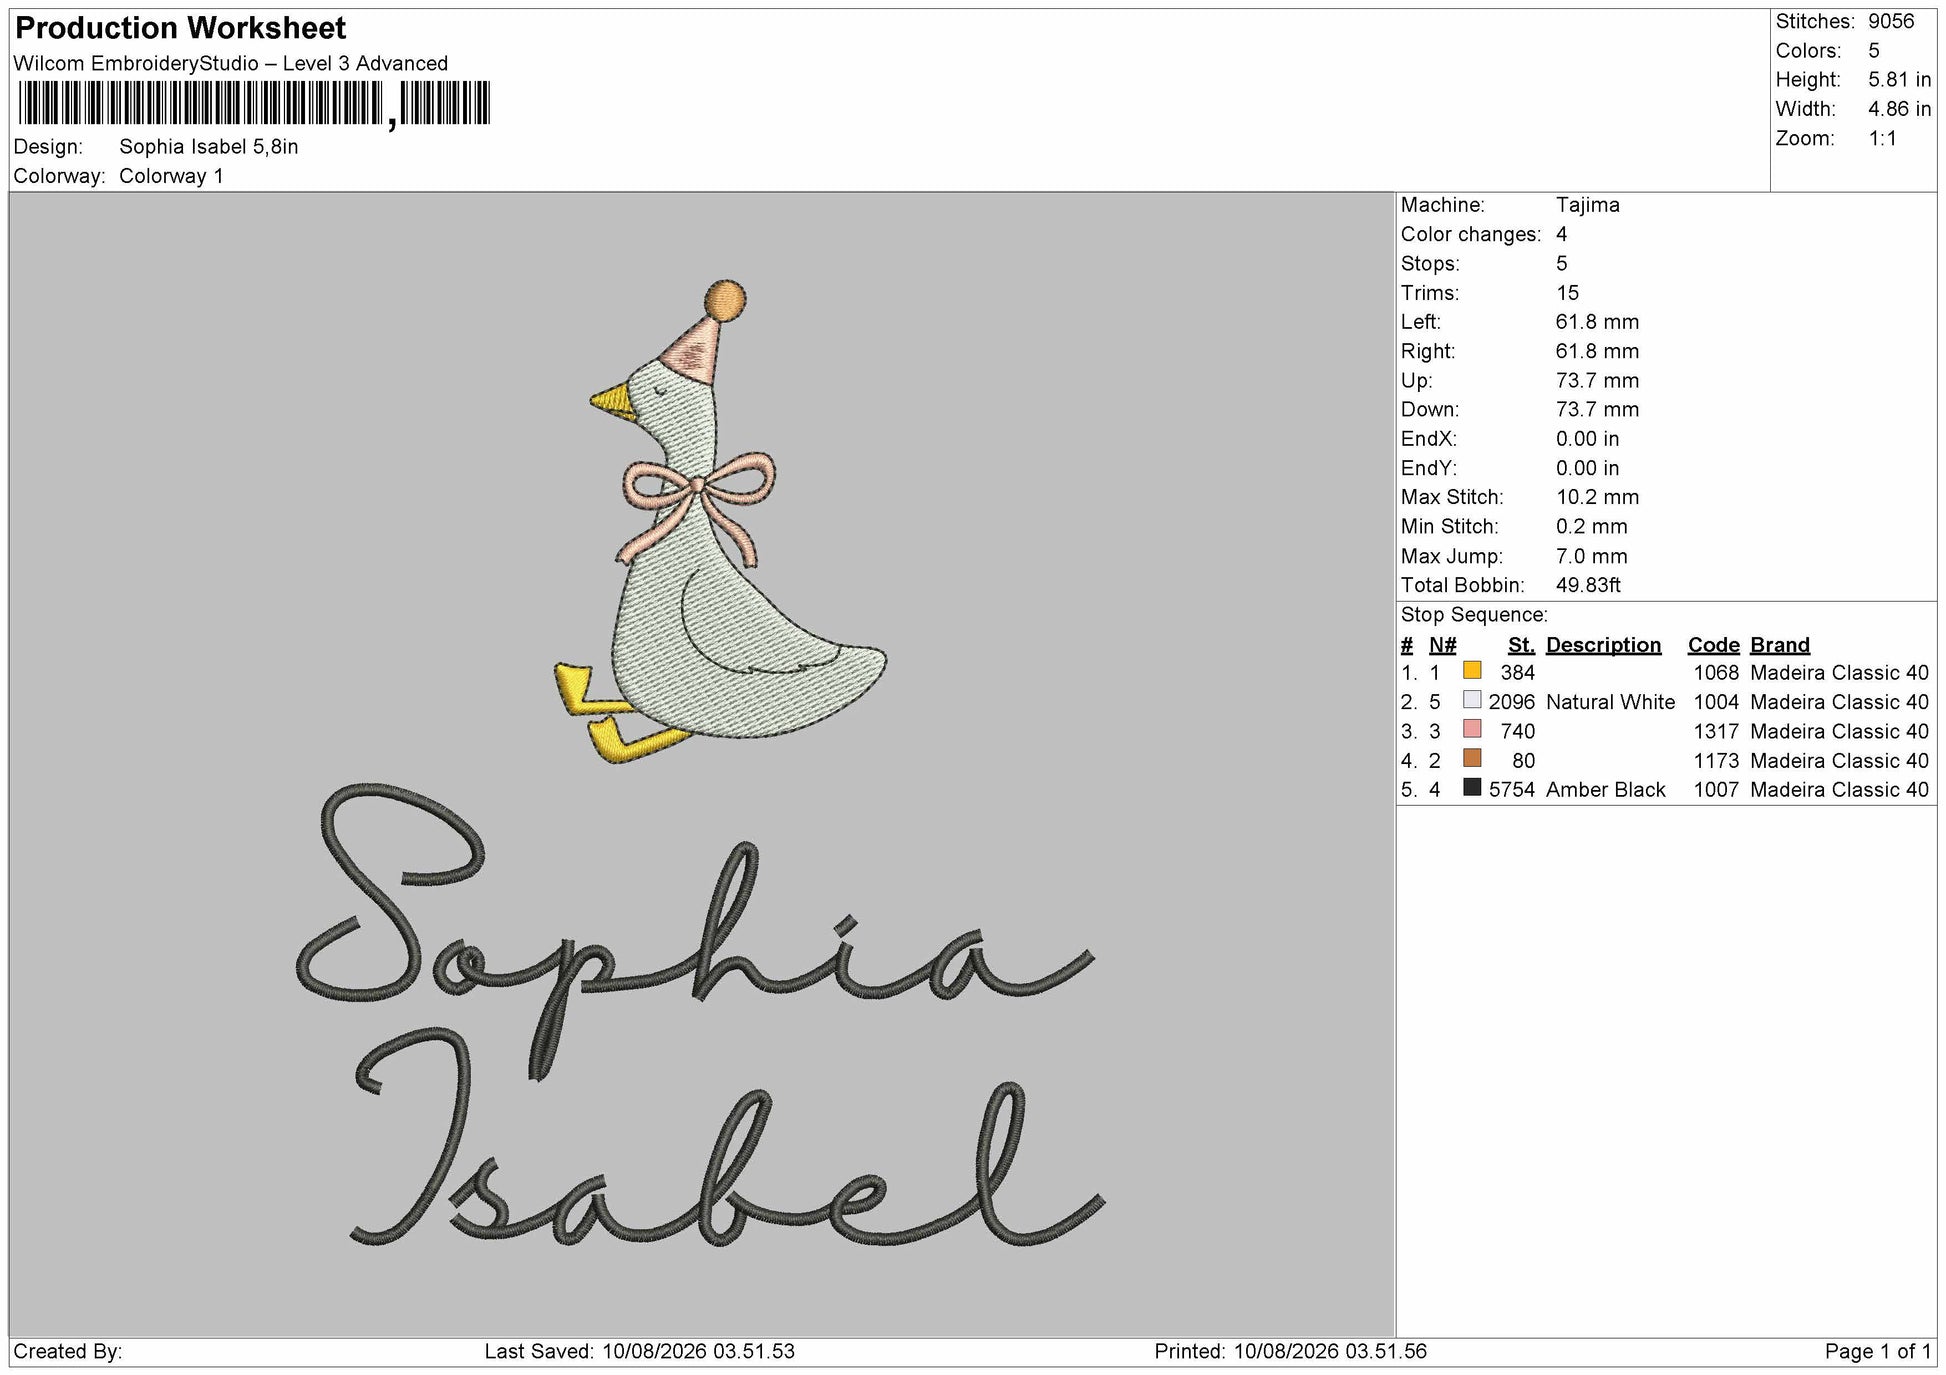Click stitch count 5754 in stop row 5
1946x1375 pixels.
point(1511,790)
